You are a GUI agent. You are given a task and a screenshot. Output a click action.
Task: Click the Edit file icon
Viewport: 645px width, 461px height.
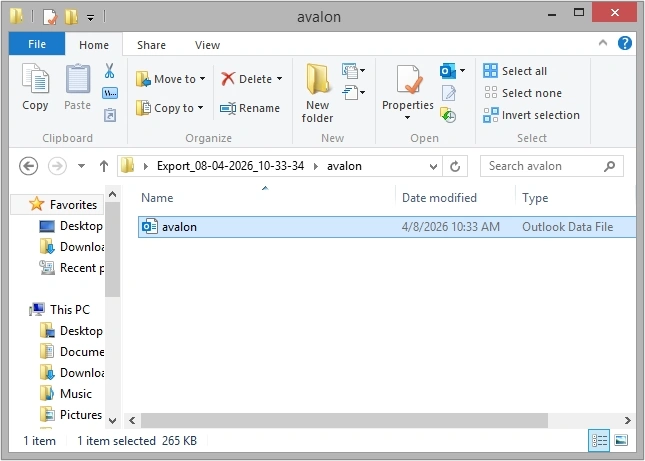[x=449, y=93]
